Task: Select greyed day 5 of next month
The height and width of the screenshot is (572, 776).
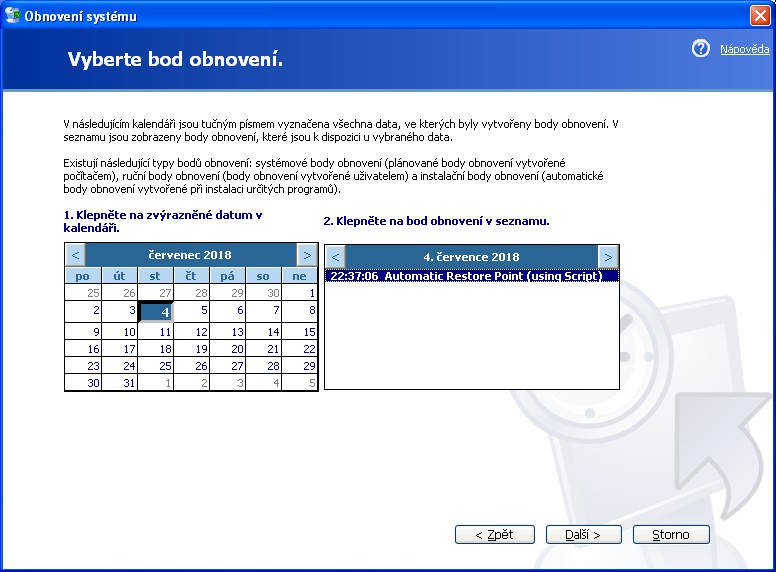Action: [299, 382]
